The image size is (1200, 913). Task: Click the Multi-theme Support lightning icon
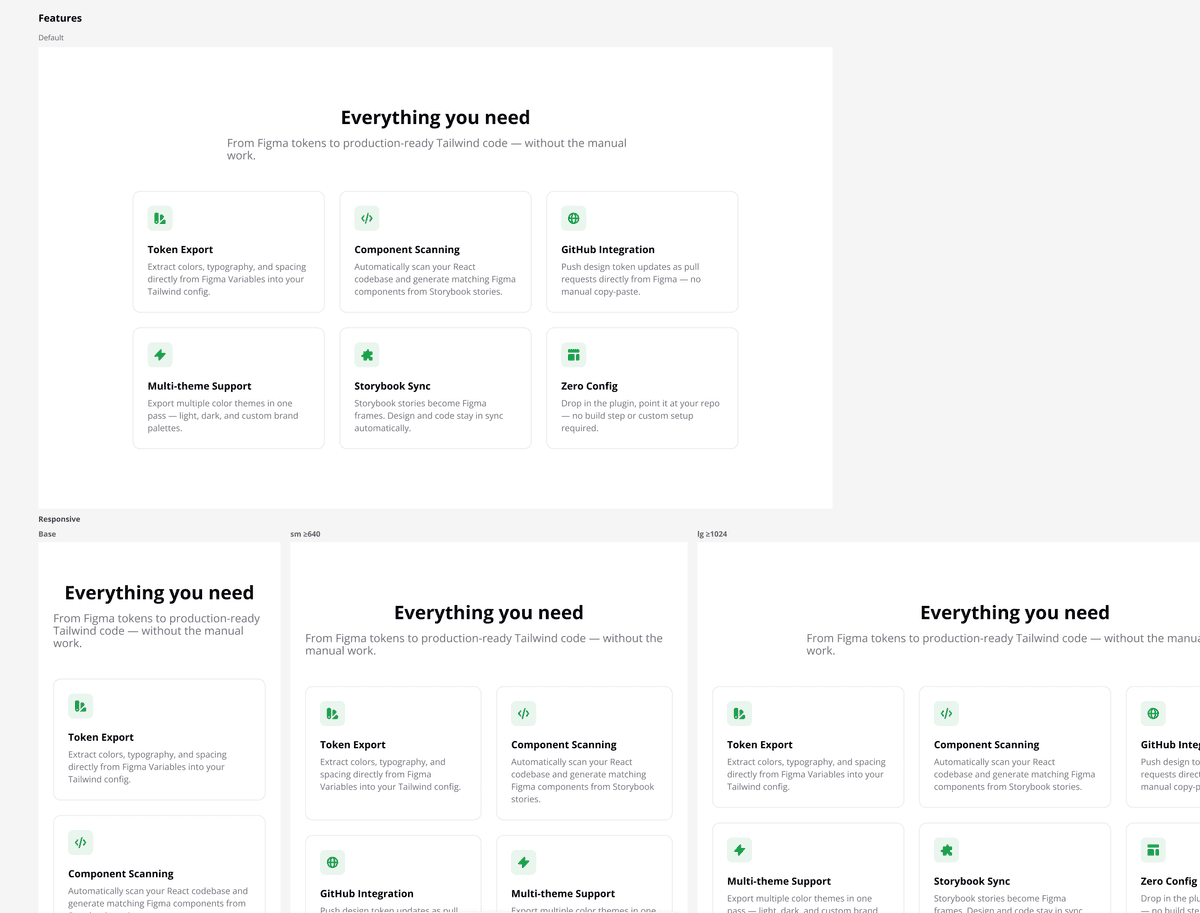pyautogui.click(x=160, y=354)
